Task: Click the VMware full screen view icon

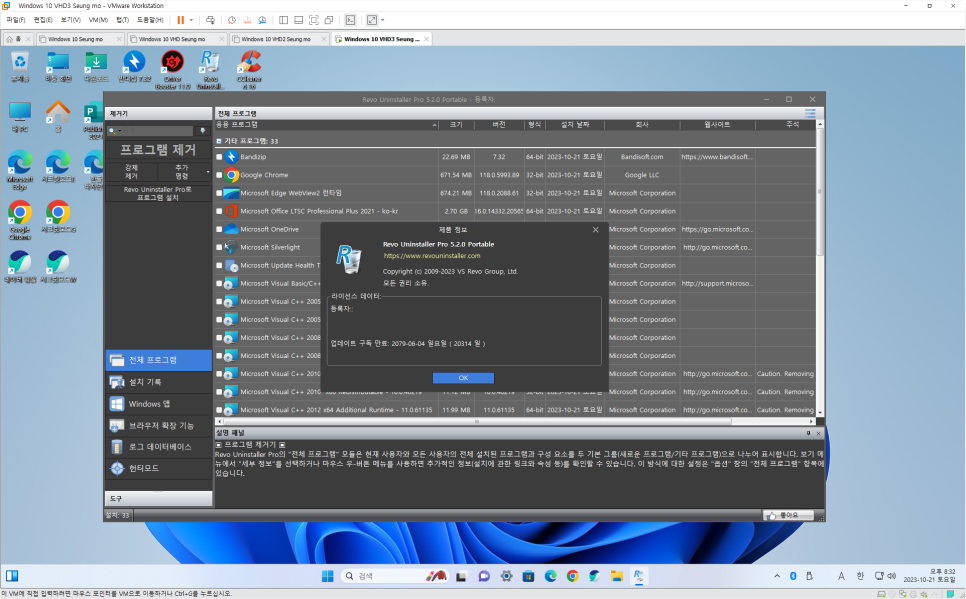Action: pos(314,20)
